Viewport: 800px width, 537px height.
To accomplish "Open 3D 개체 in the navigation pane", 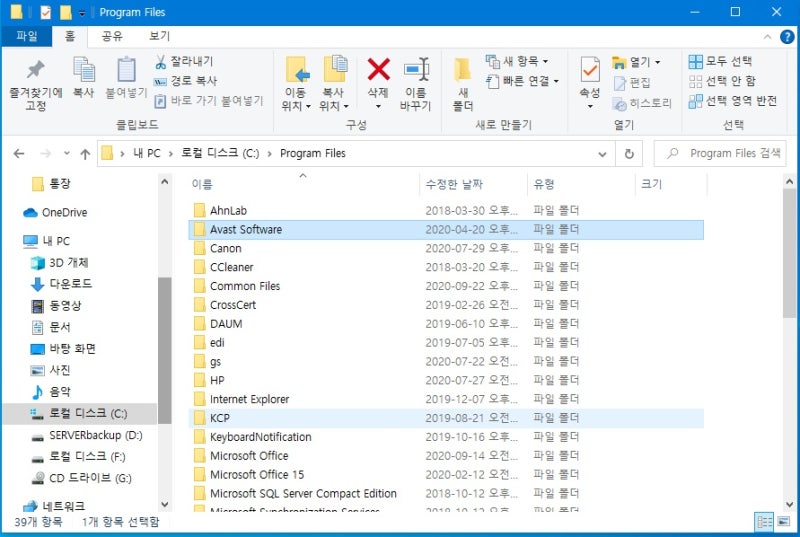I will tap(60, 263).
